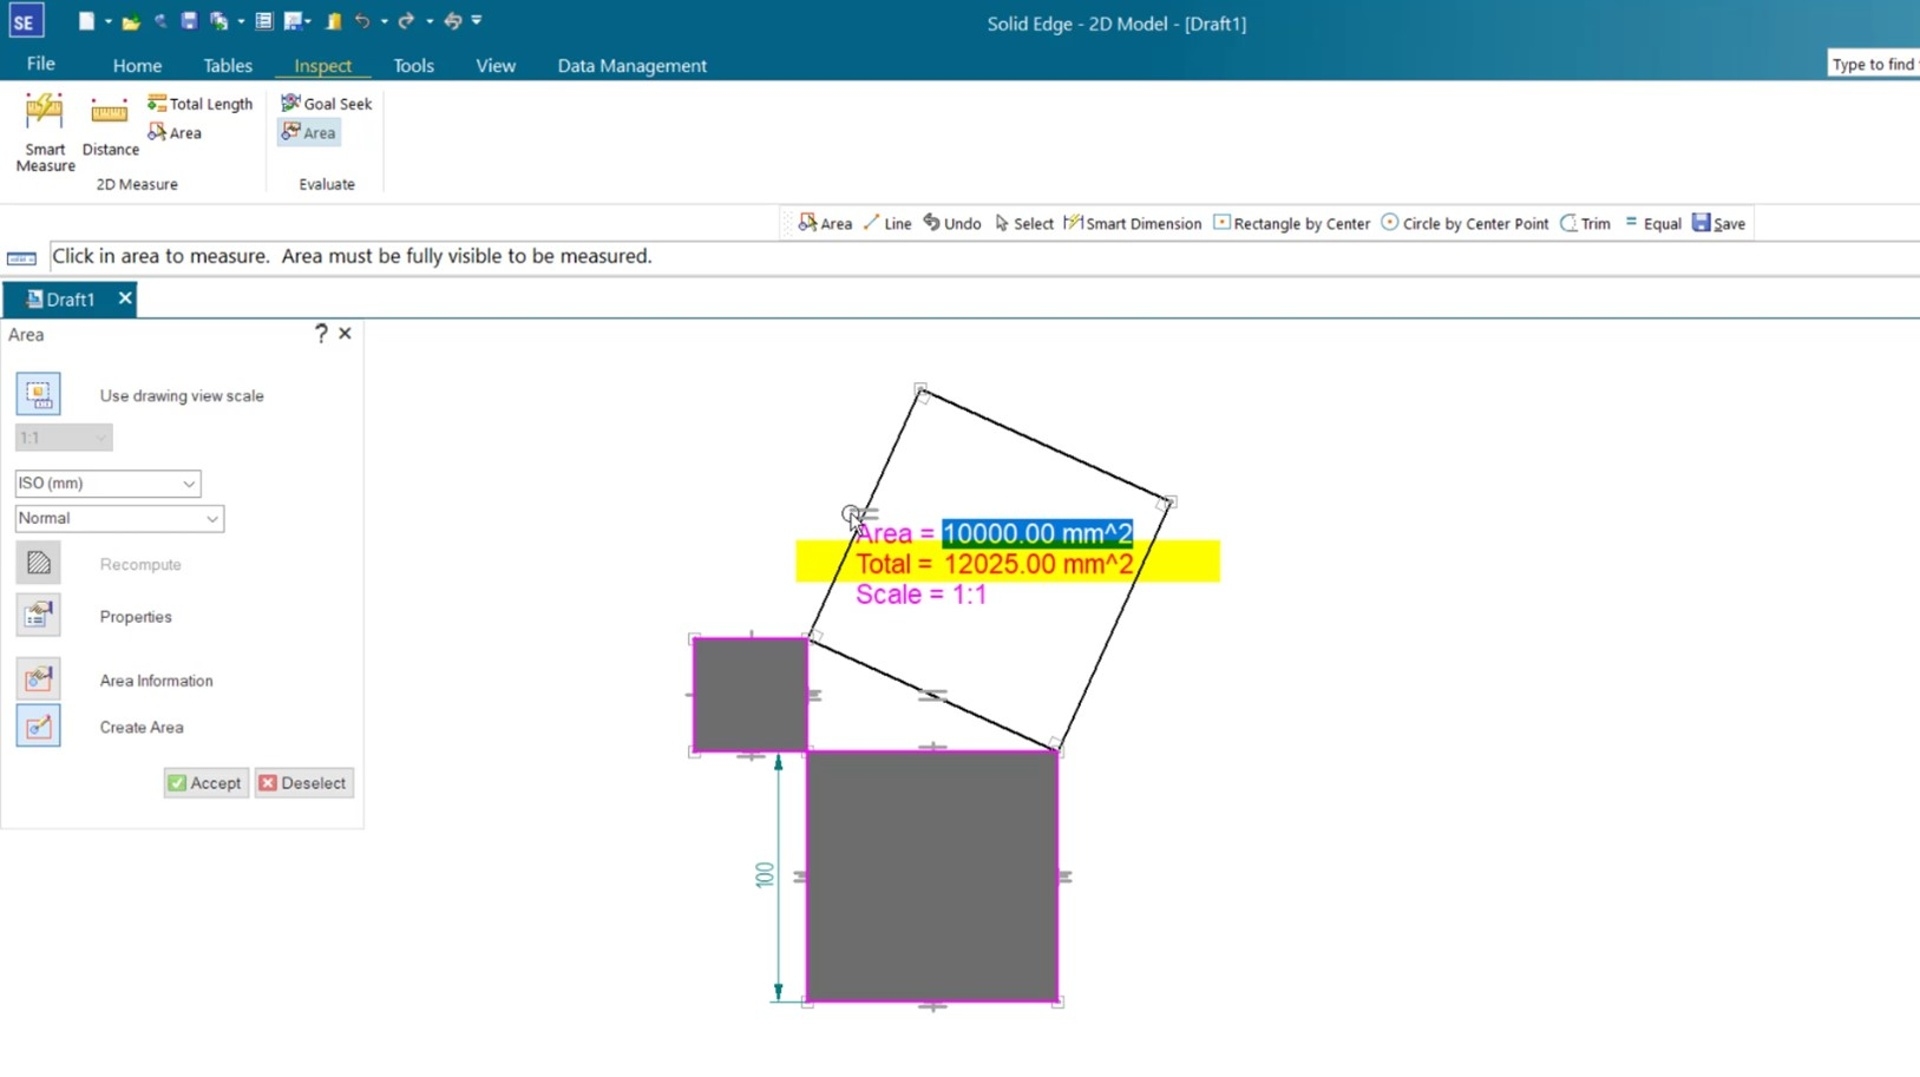The image size is (1920, 1077).
Task: Toggle the Evaluate Area command
Action: tap(309, 132)
